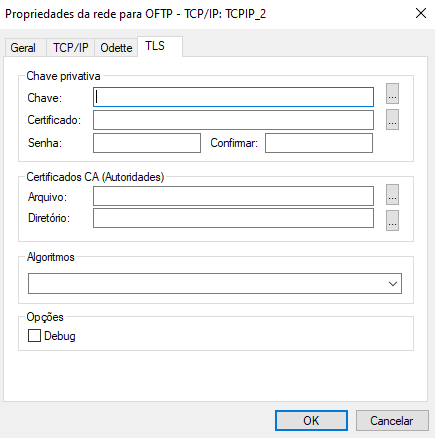Switch to the Geral tab
Screen dimensions: 435x438
[23, 48]
